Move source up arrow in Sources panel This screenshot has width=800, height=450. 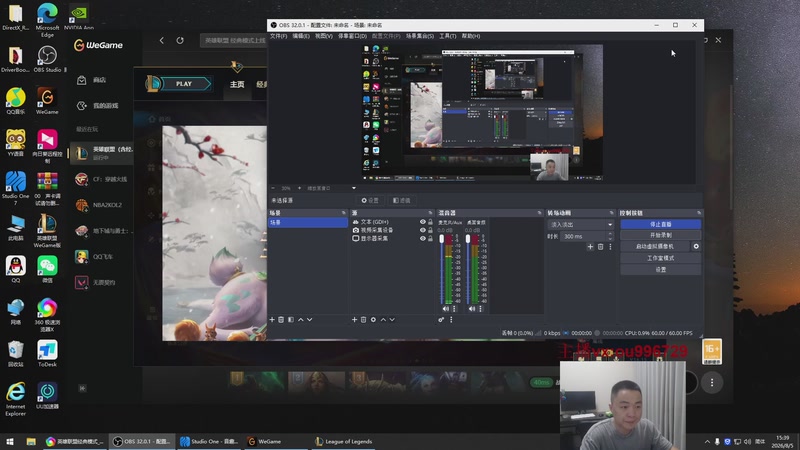click(x=383, y=320)
